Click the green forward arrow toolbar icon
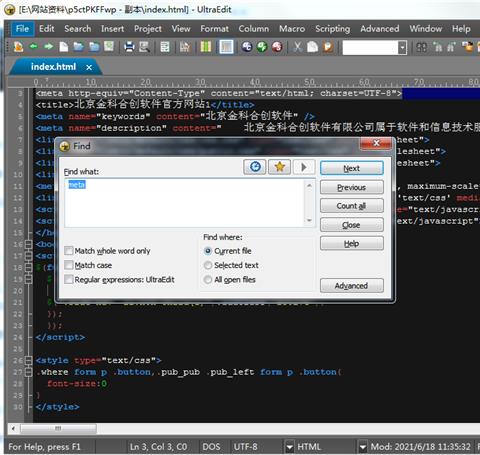The width and height of the screenshot is (480, 455). click(x=48, y=46)
